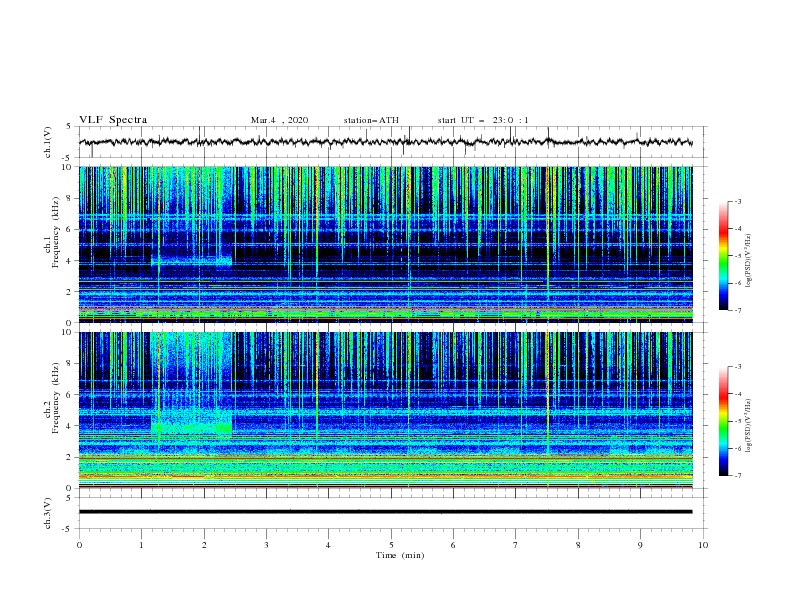Click the ch.2 frequency axis "8" tick label
Image resolution: width=792 pixels, height=612 pixels.
point(69,364)
